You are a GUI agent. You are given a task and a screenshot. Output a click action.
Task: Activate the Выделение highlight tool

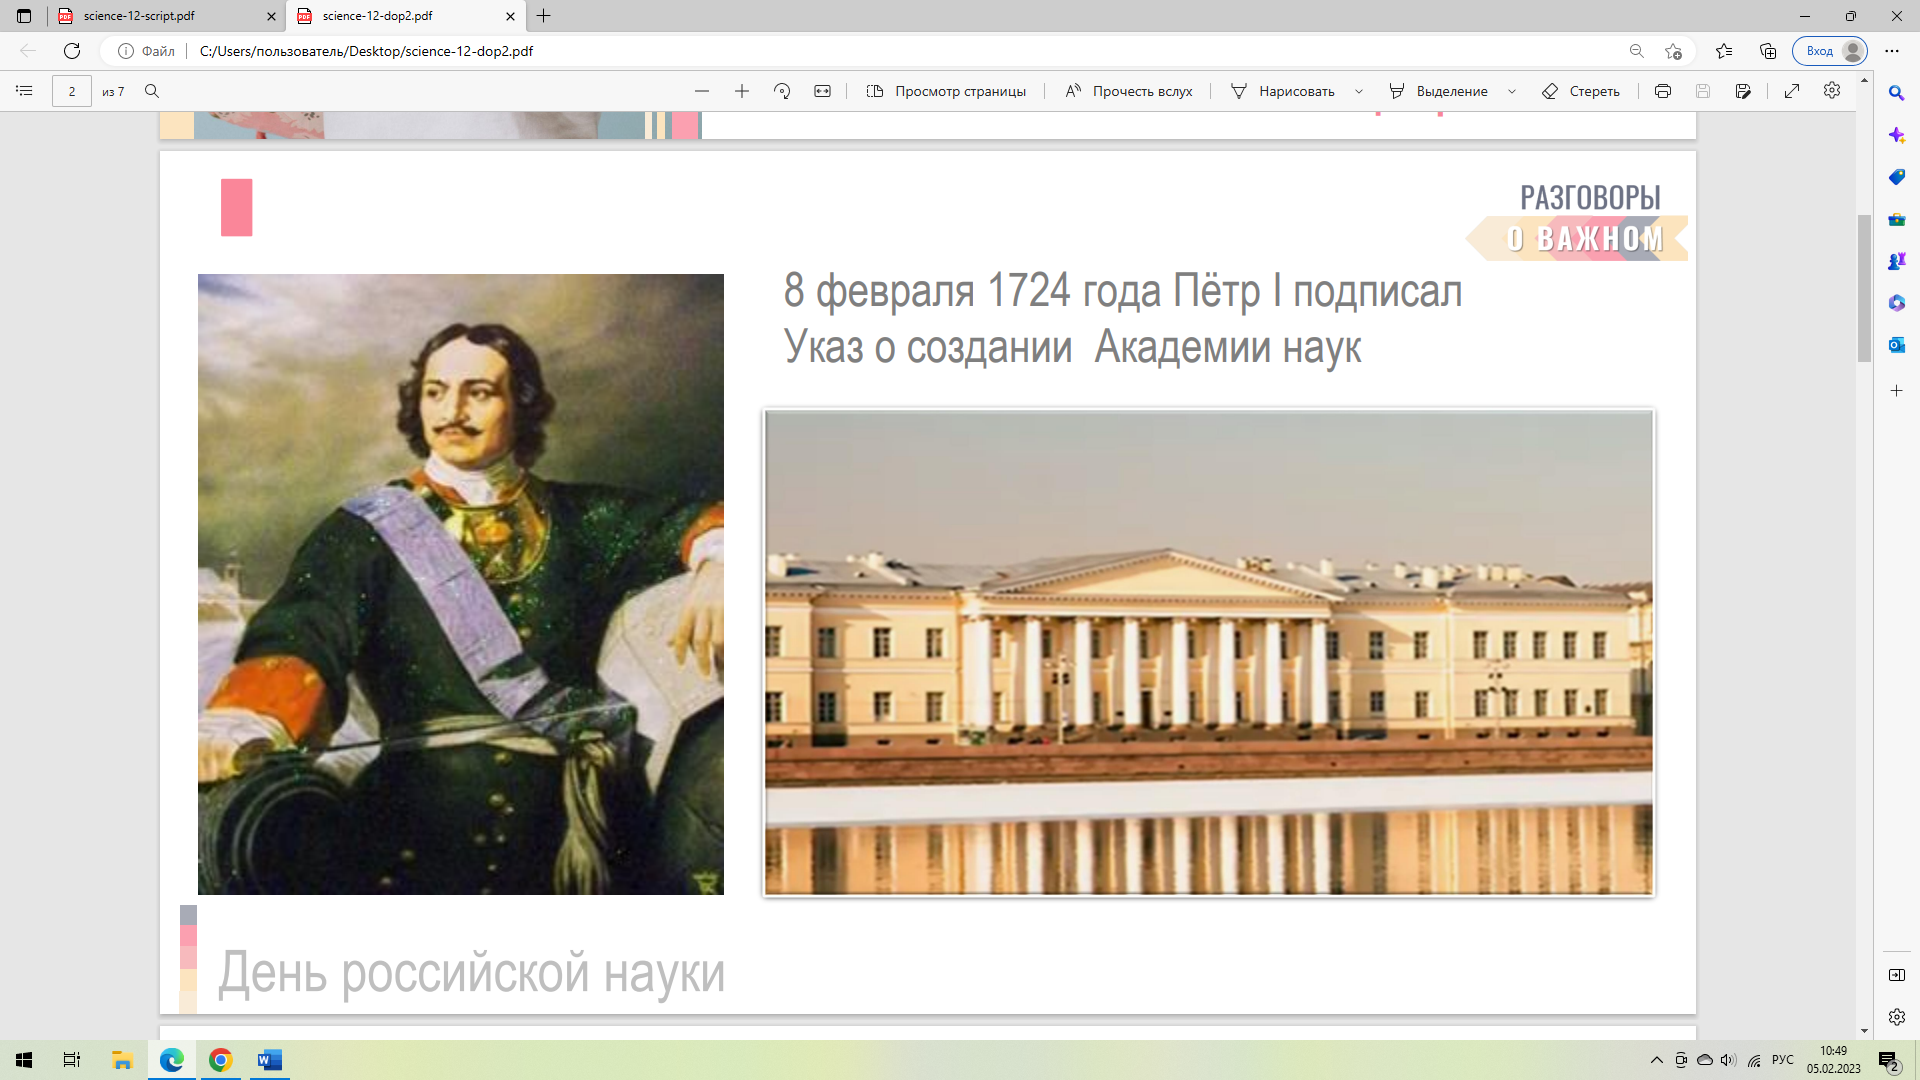point(1438,91)
